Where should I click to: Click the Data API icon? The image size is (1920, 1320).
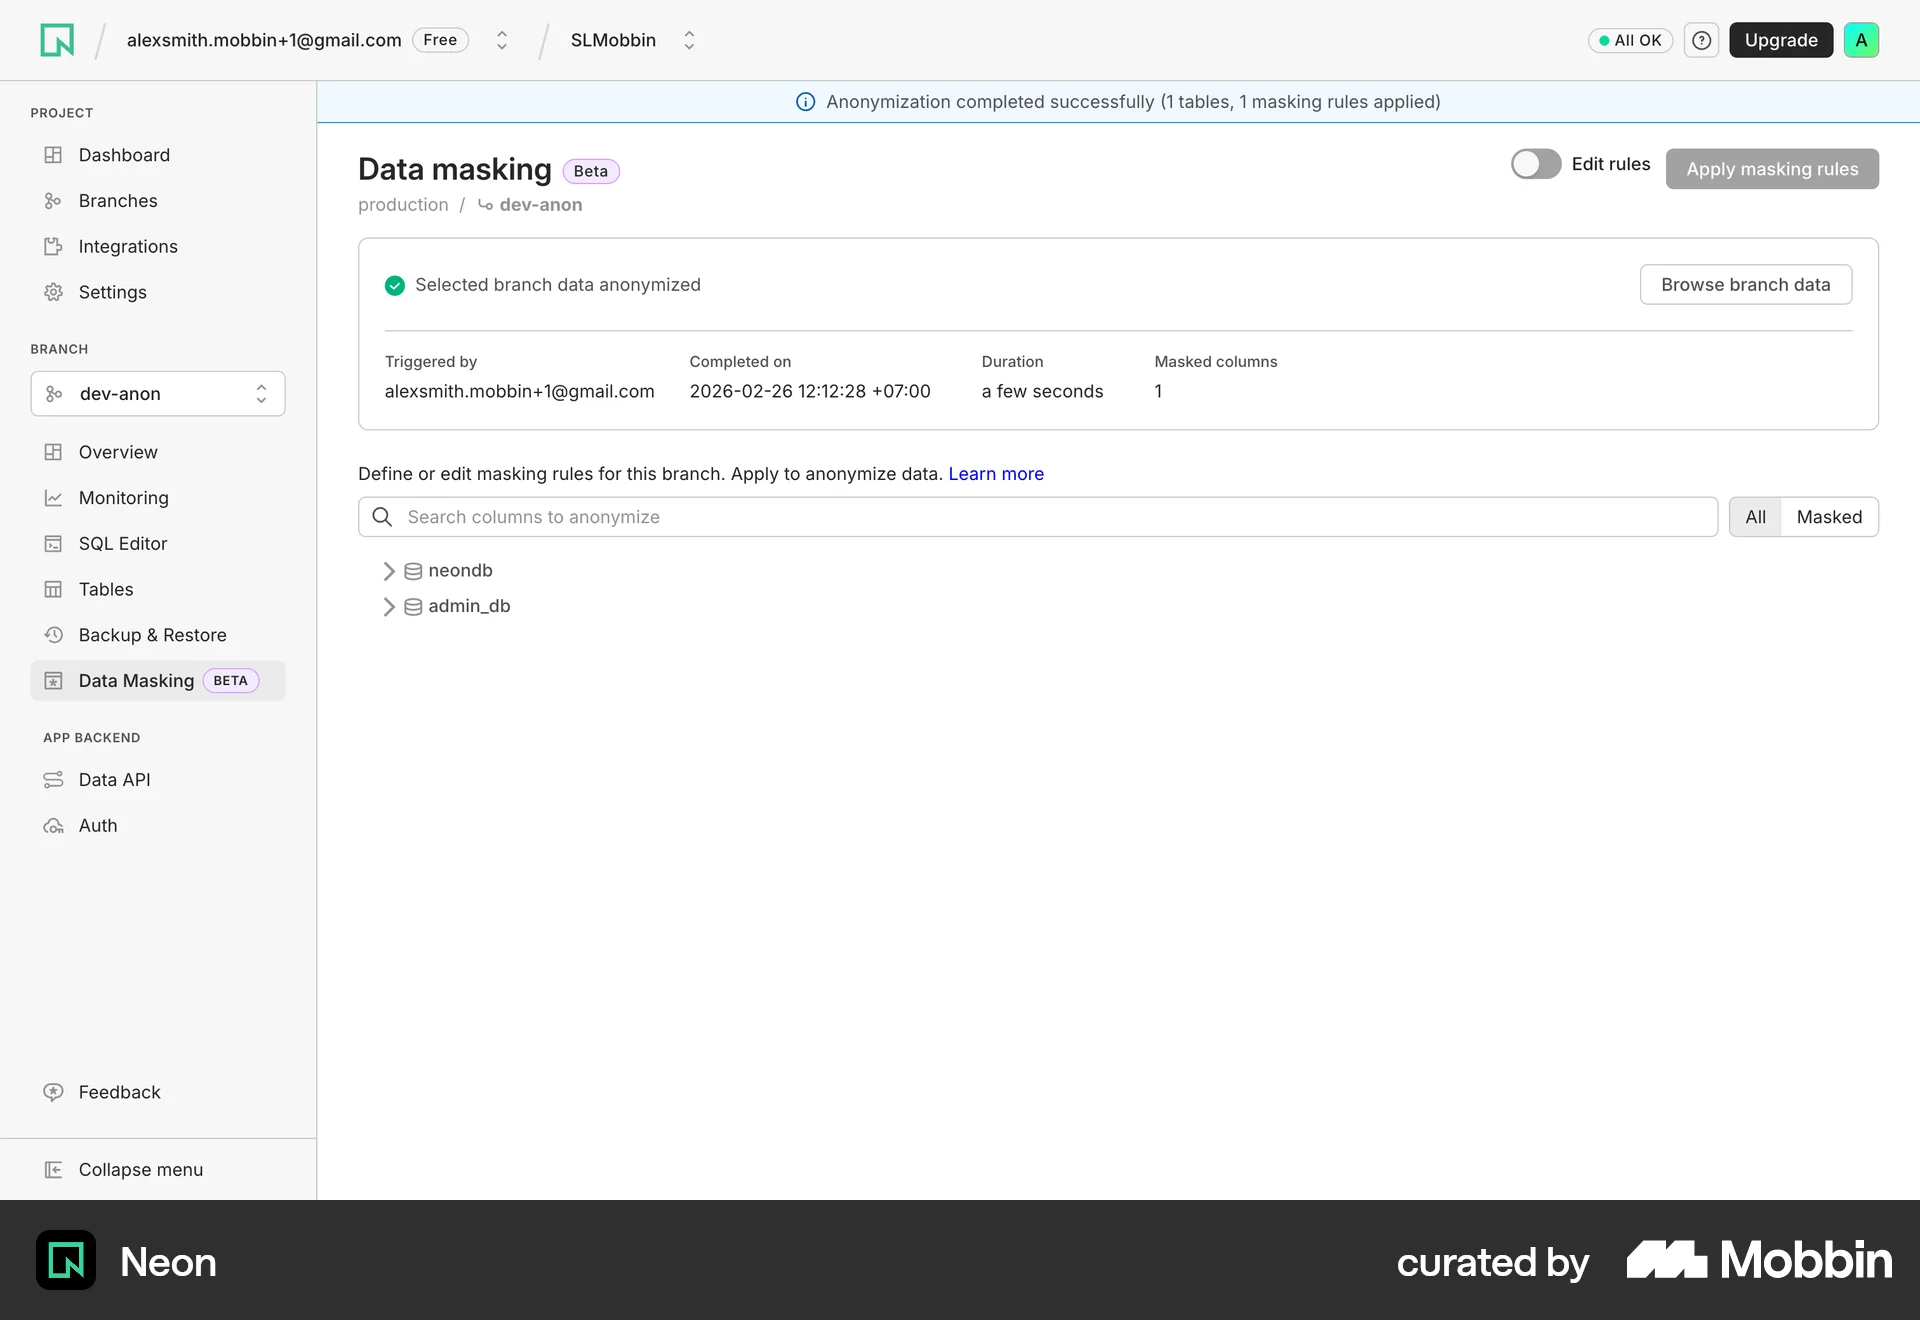[53, 780]
